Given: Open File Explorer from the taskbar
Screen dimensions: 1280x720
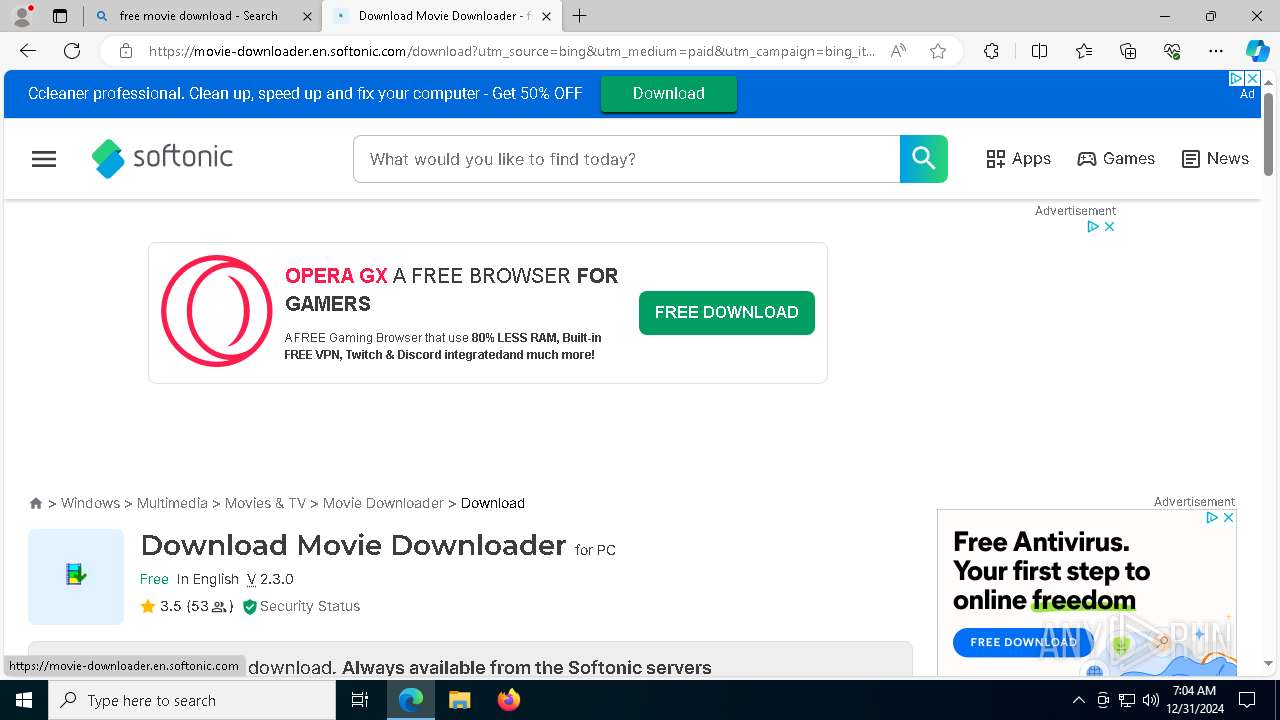Looking at the screenshot, I should coord(459,700).
